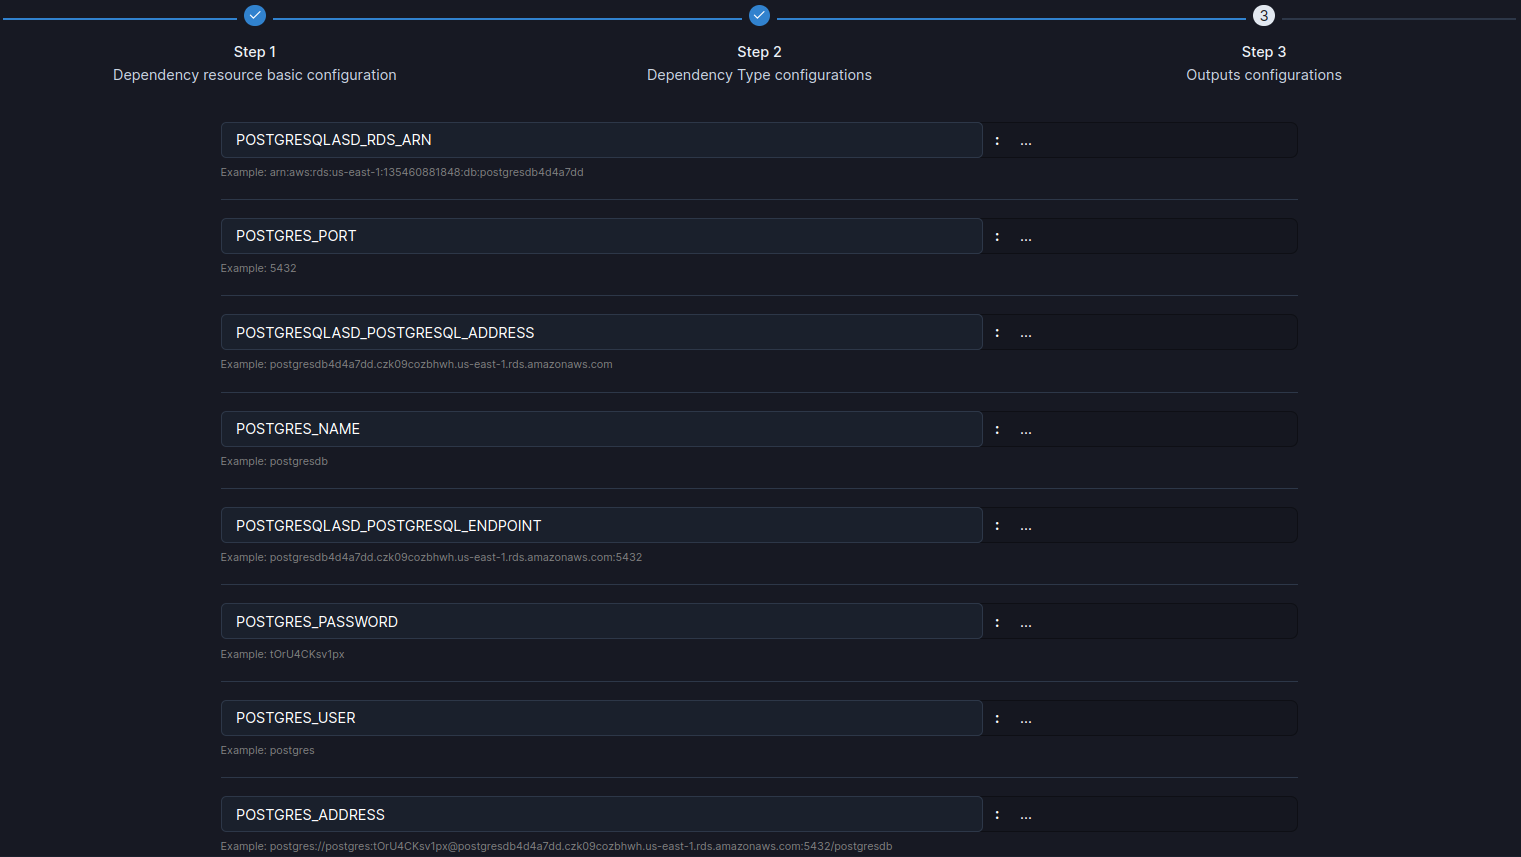Click the example ARN text starting 'arn:aws:rds:us-east-1'
The image size is (1521, 857).
pyautogui.click(x=426, y=172)
